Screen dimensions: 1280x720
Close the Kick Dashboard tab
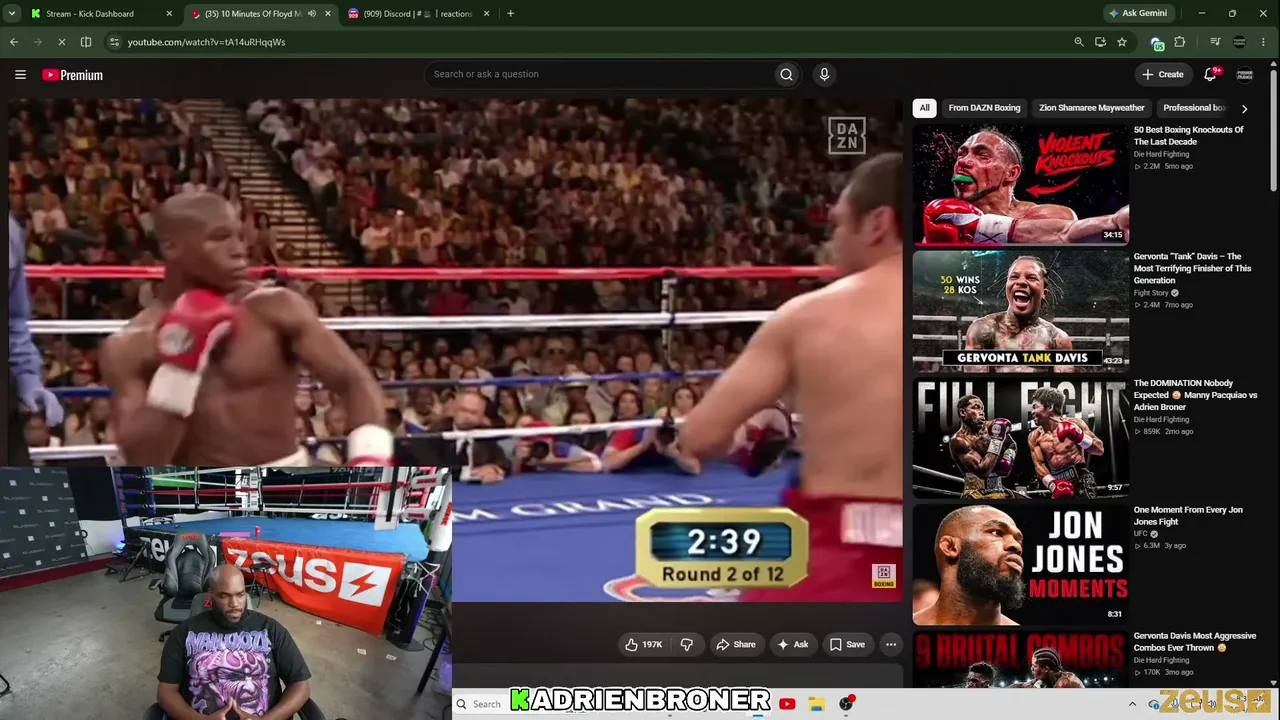169,14
